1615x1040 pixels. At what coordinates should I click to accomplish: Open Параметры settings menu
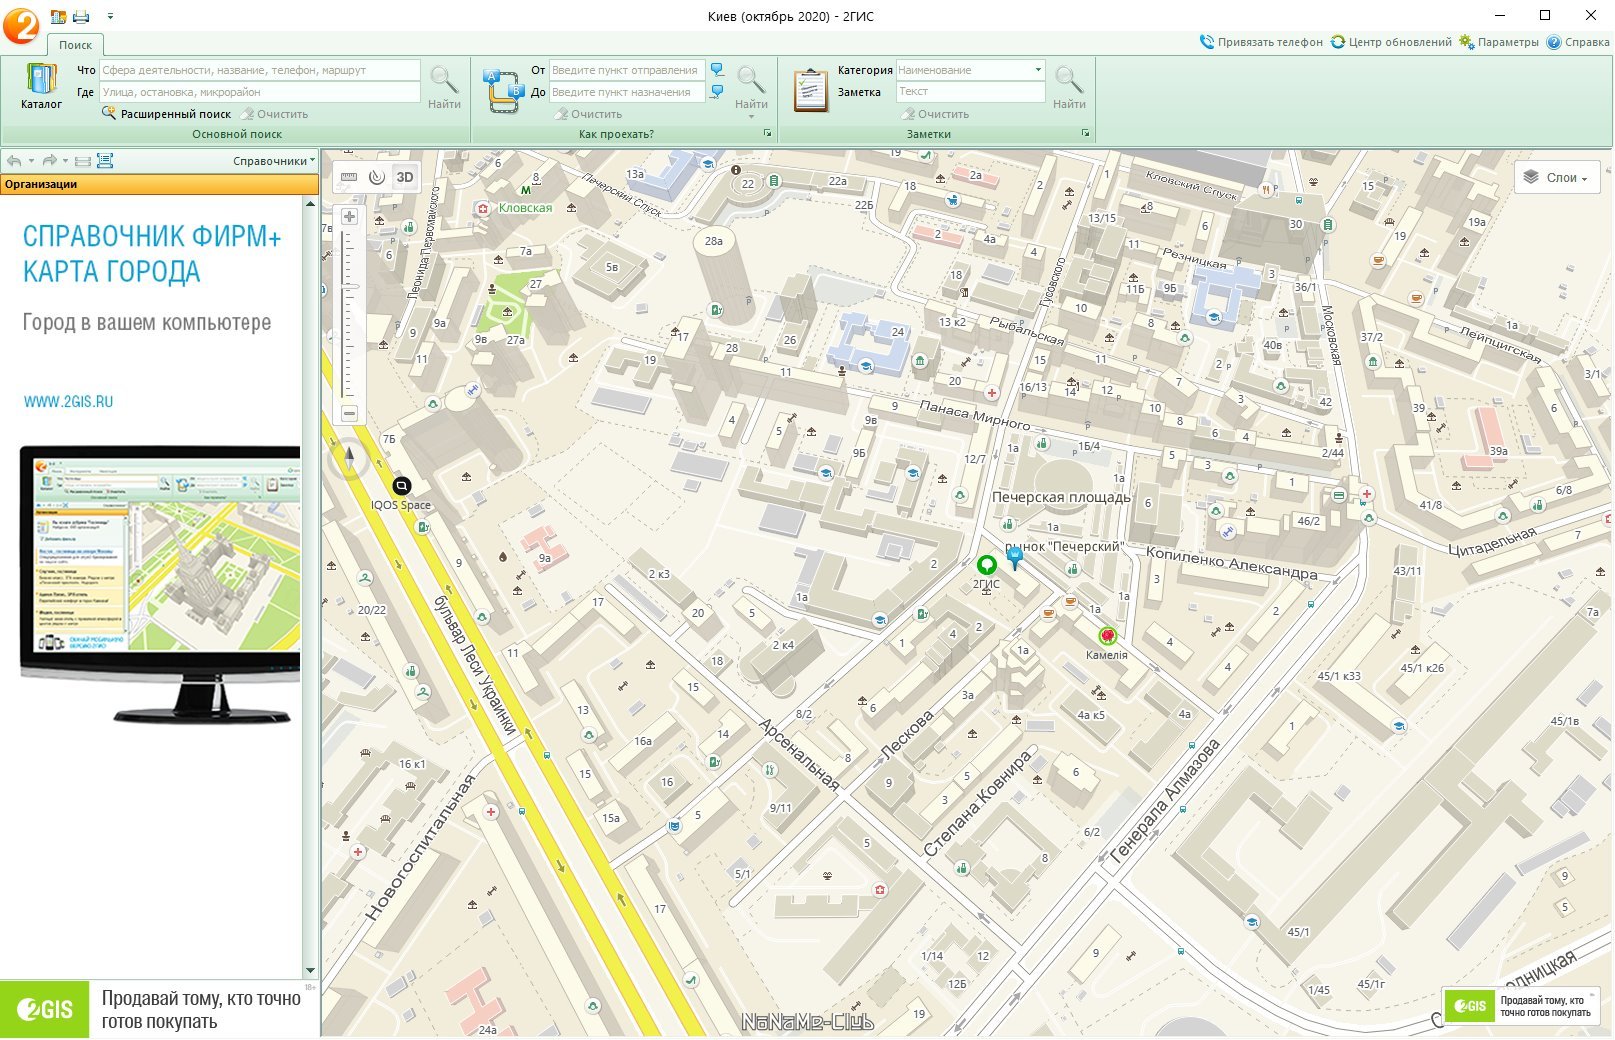pyautogui.click(x=1499, y=42)
